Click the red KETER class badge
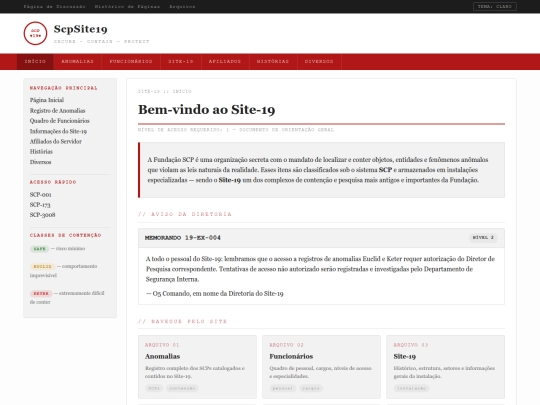 click(41, 293)
